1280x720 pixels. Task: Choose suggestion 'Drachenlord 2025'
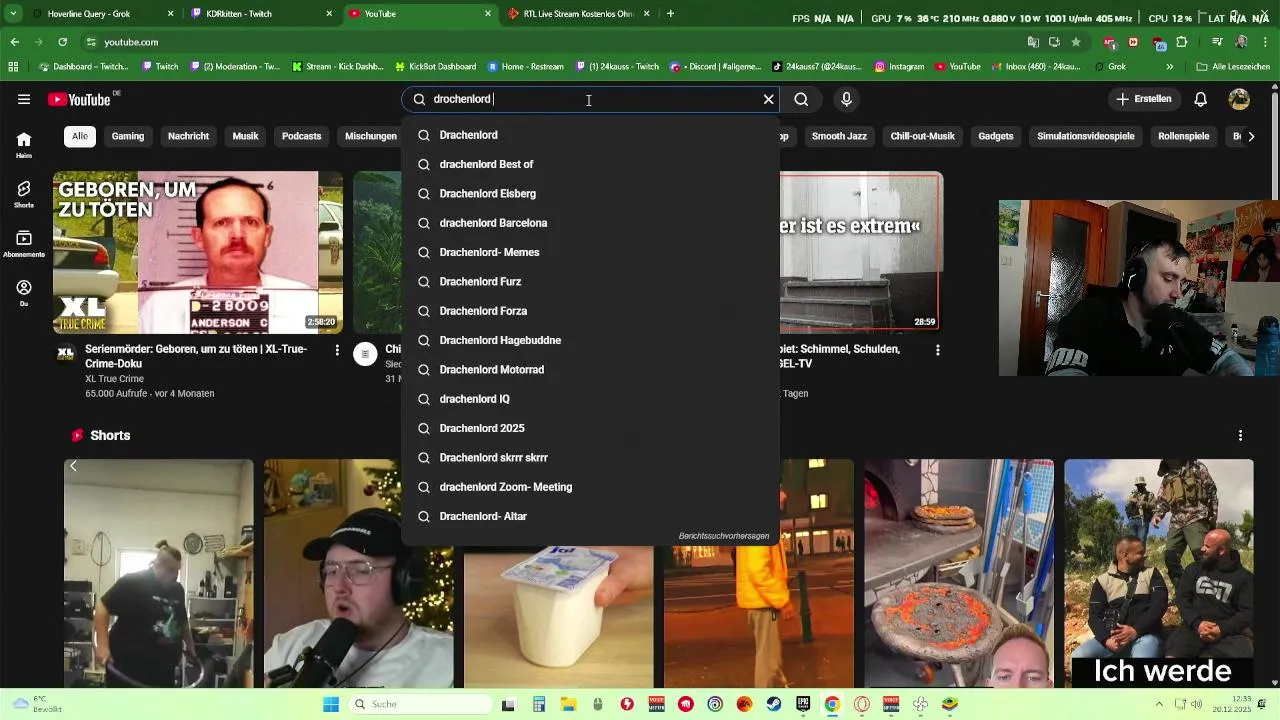[590, 428]
